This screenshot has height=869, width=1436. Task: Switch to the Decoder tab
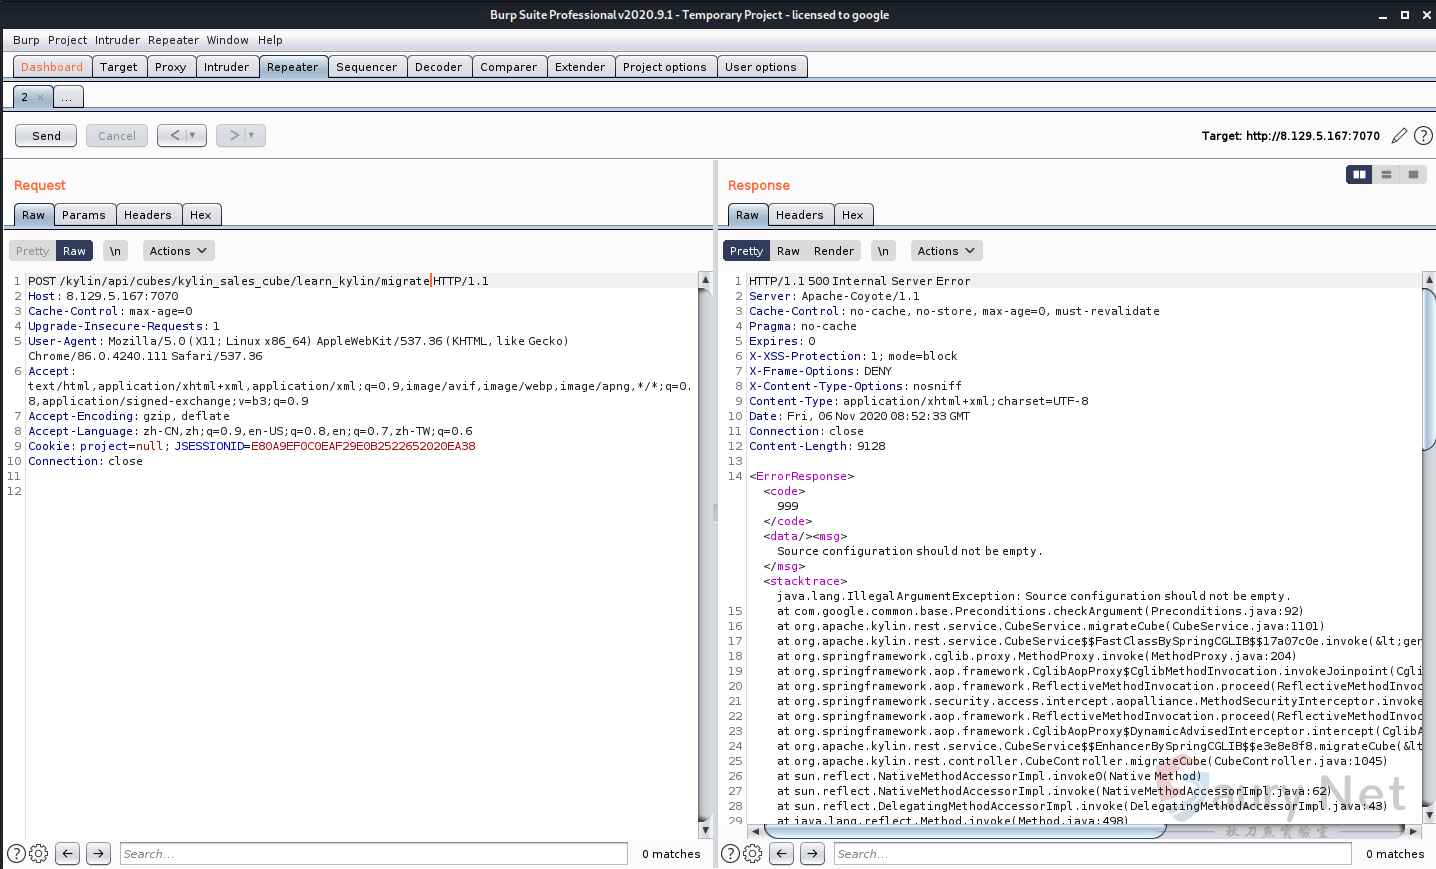(438, 67)
